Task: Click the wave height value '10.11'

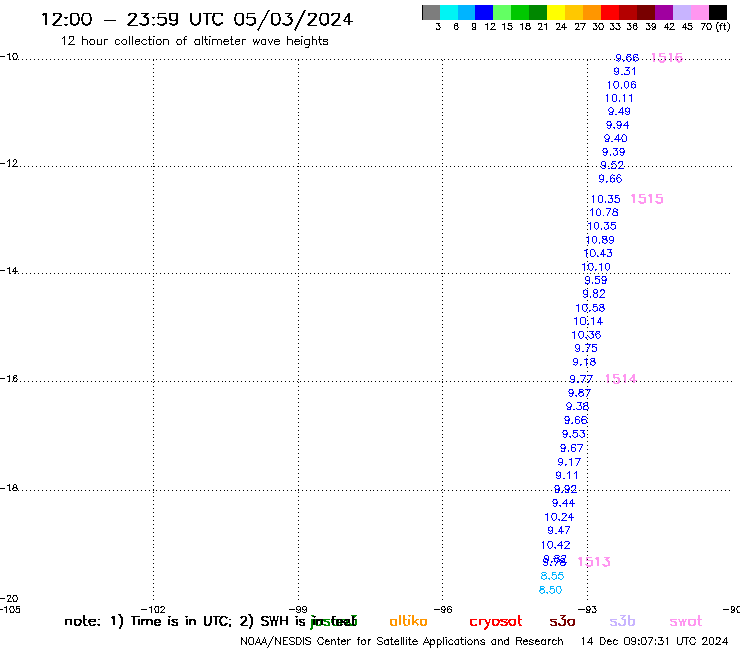Action: [x=619, y=98]
